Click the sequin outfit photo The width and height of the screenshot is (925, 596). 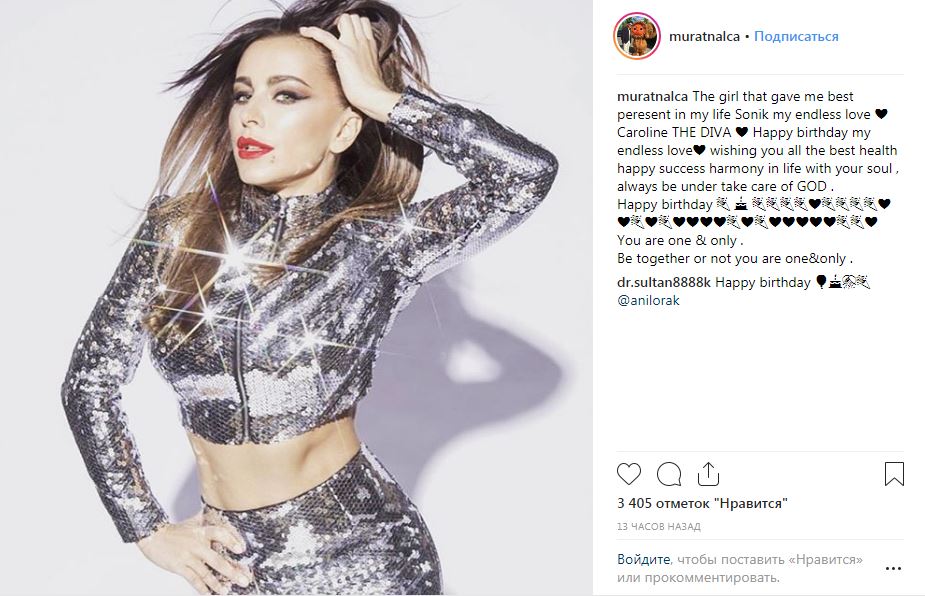[x=296, y=298]
